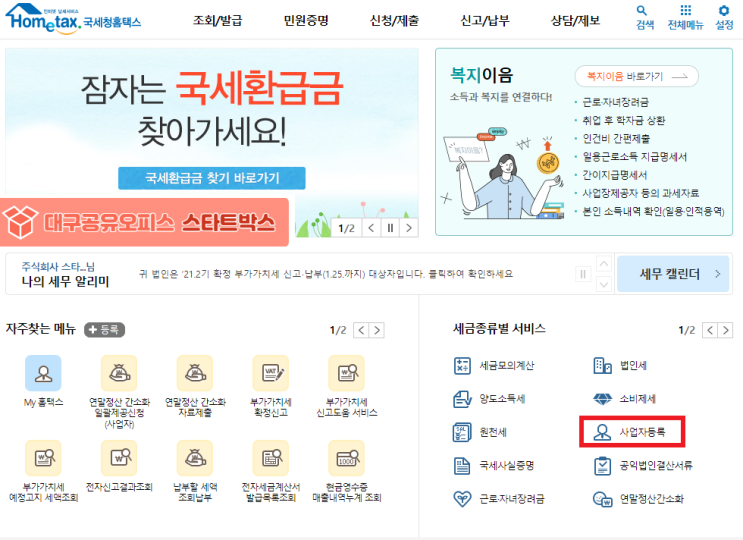The image size is (743, 540).
Task: Open 부가가치세 신고도움 서비스 icon
Action: pos(346,373)
